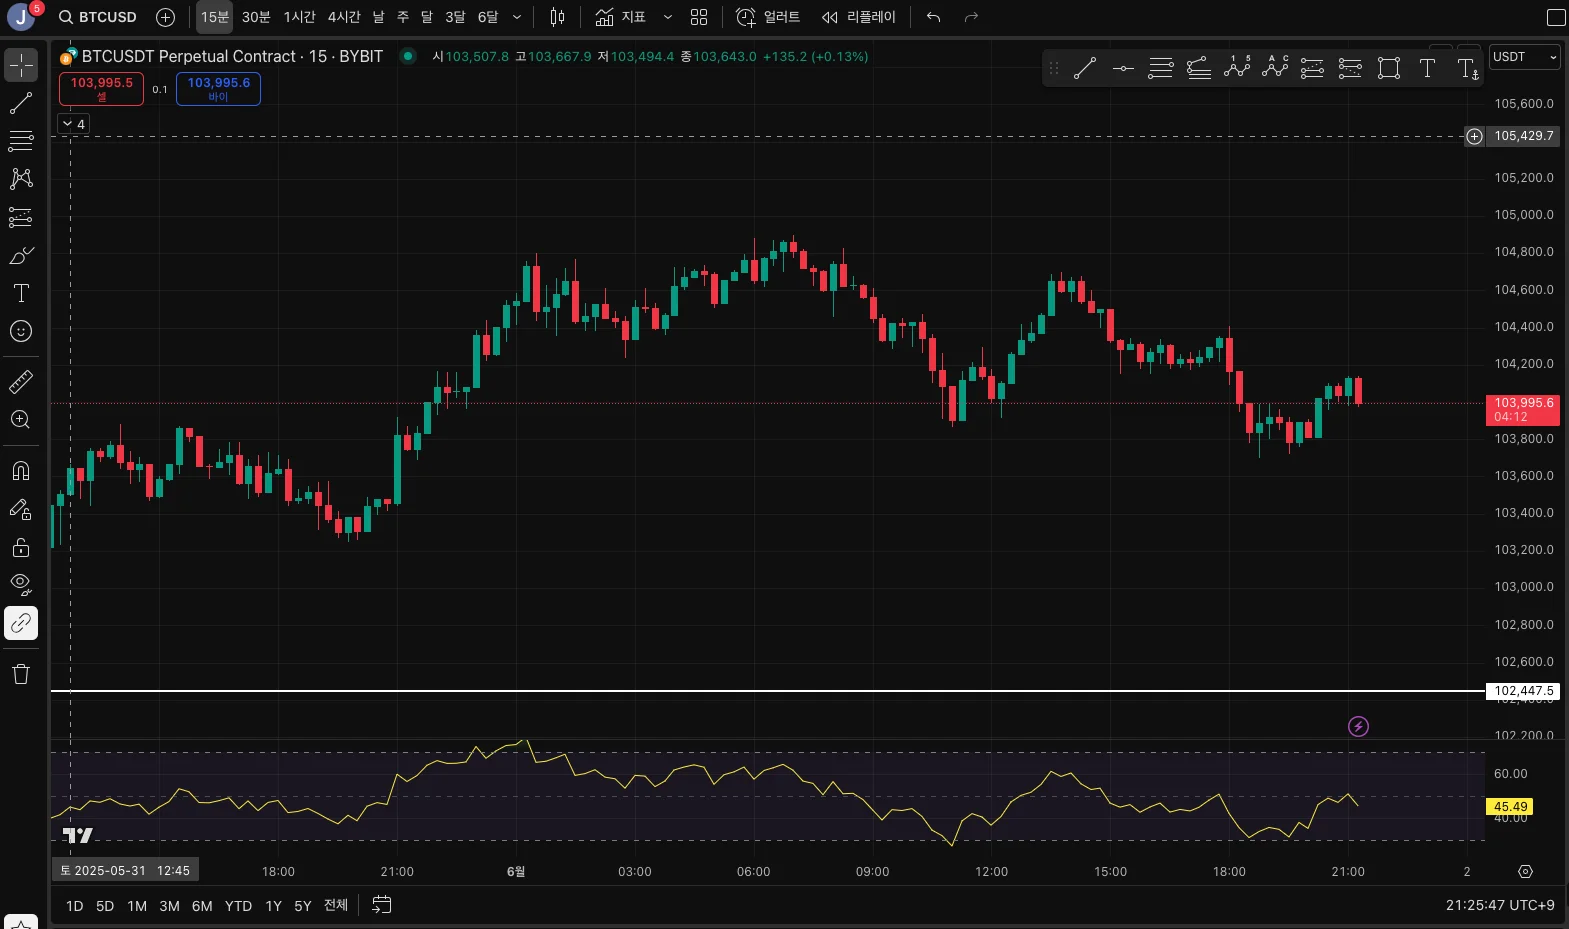This screenshot has width=1569, height=929.
Task: Toggle magnet mode for drawings
Action: pyautogui.click(x=21, y=471)
